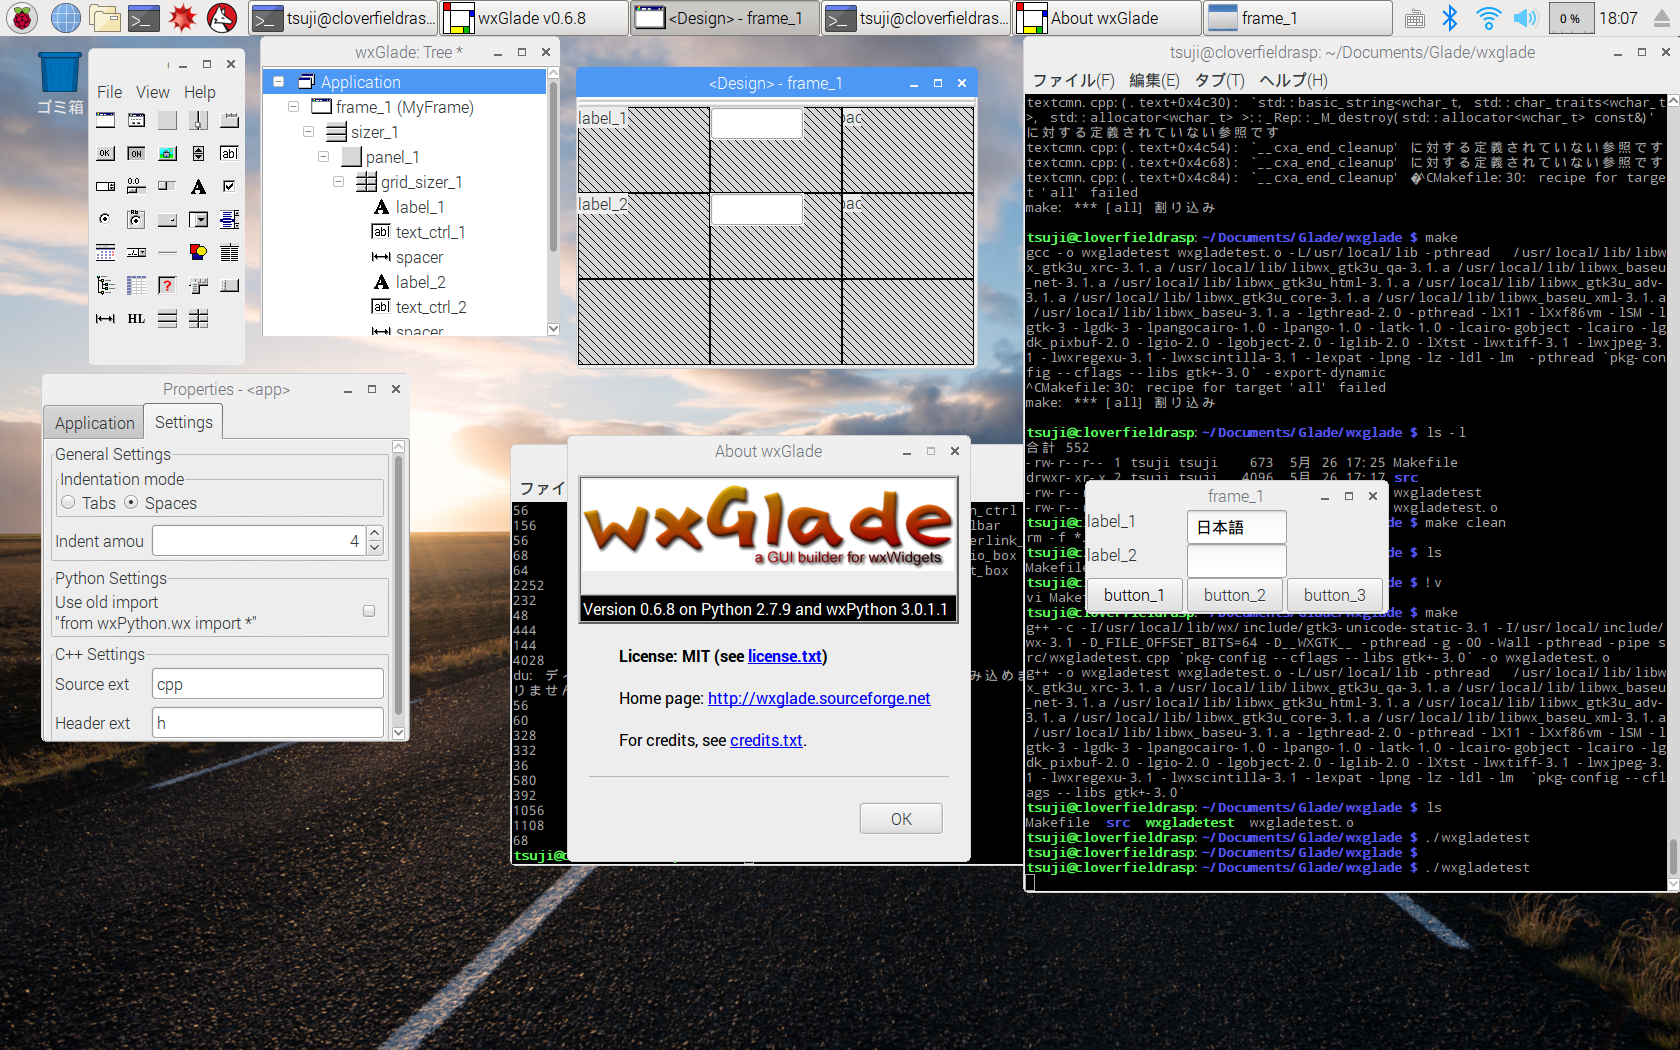Collapse the Application tree node
Screen dimensions: 1680x1050
tap(278, 82)
